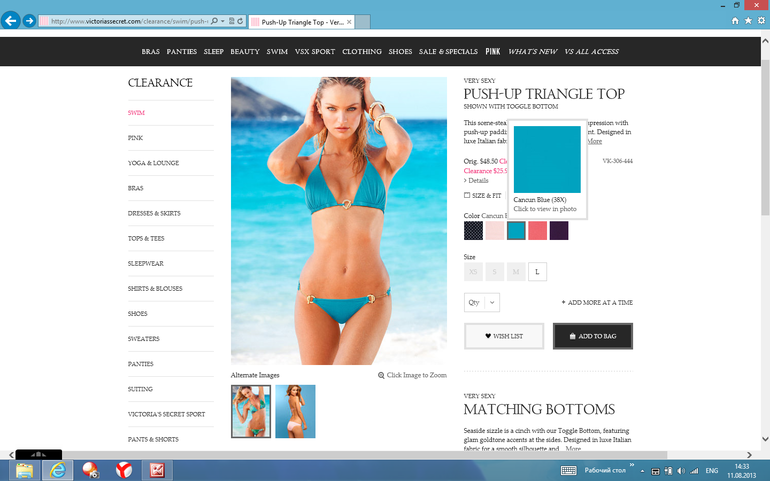770x481 pixels.
Task: Open the SLEEP navigation menu
Action: (214, 52)
